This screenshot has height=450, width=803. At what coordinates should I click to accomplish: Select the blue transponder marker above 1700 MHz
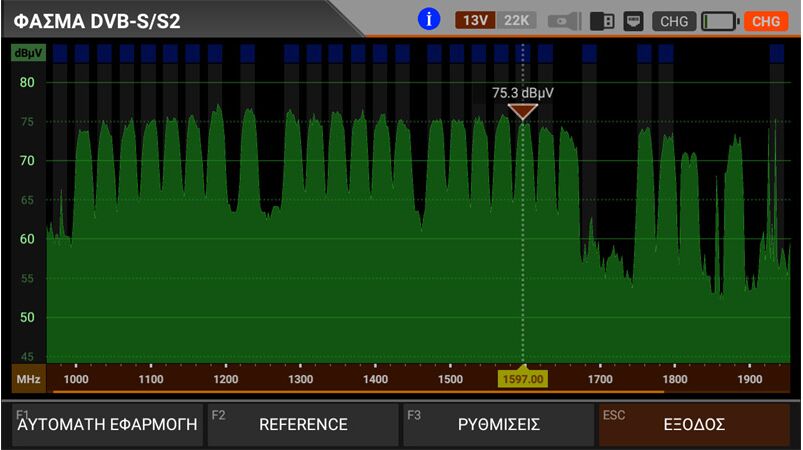coord(589,53)
